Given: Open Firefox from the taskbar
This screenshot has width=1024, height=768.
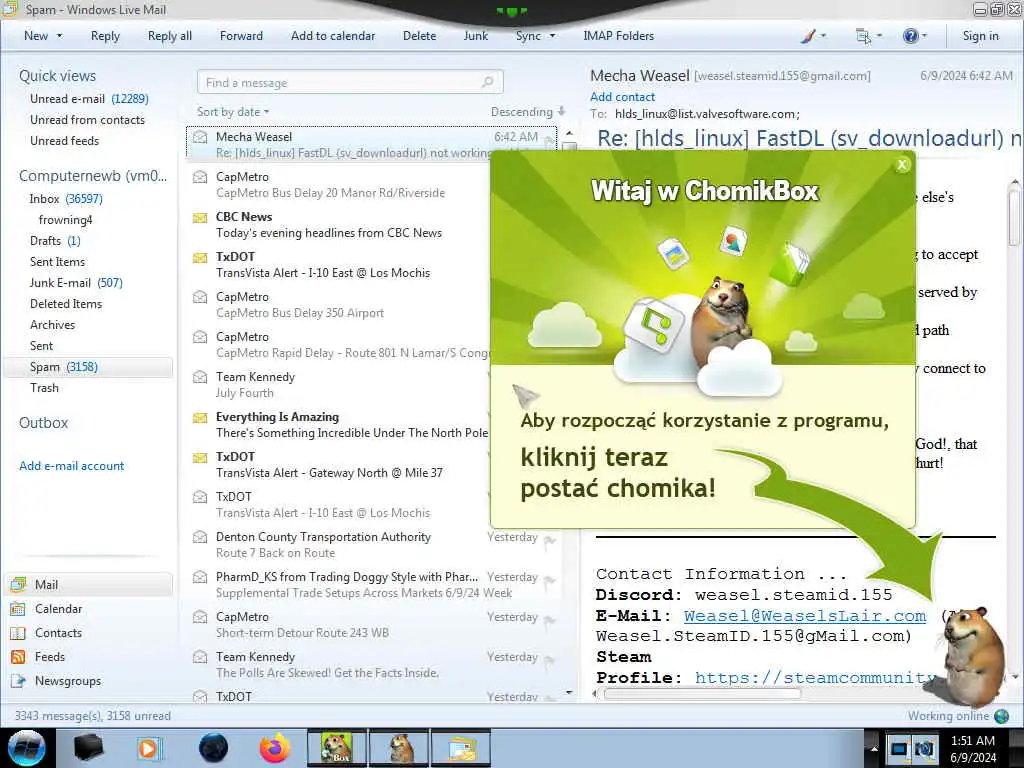Looking at the screenshot, I should 275,748.
